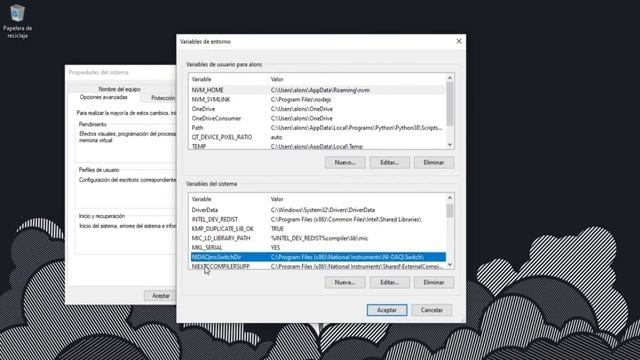Select the MIC_LD_LIBRARY_PATH variable row
Viewport: 640px width, 360px height.
[318, 238]
